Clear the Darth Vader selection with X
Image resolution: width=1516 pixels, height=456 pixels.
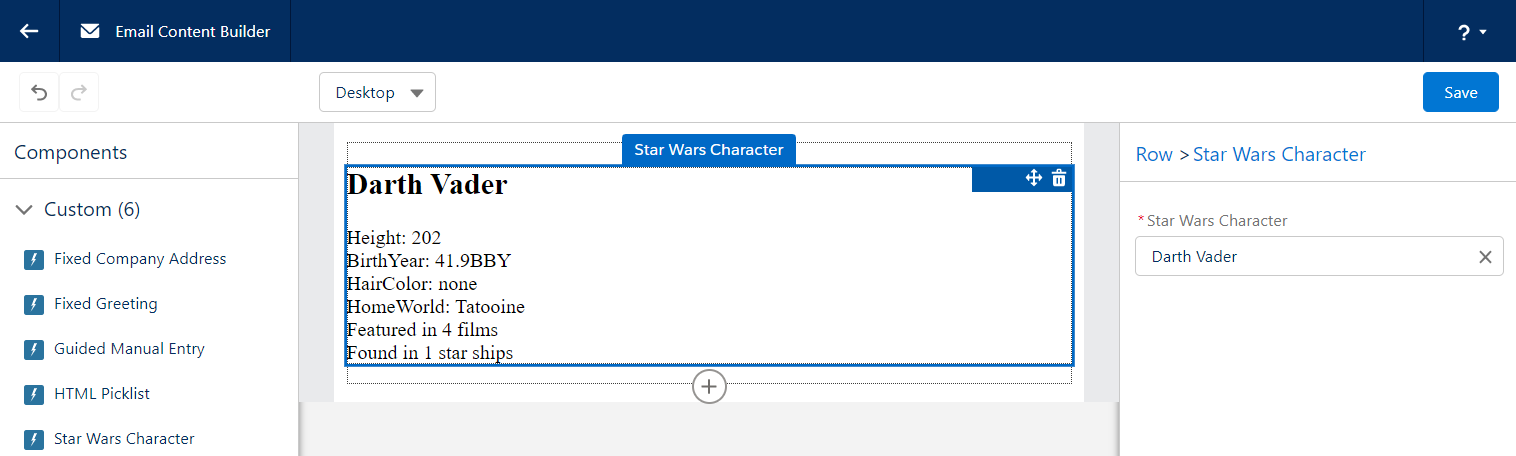coord(1485,257)
